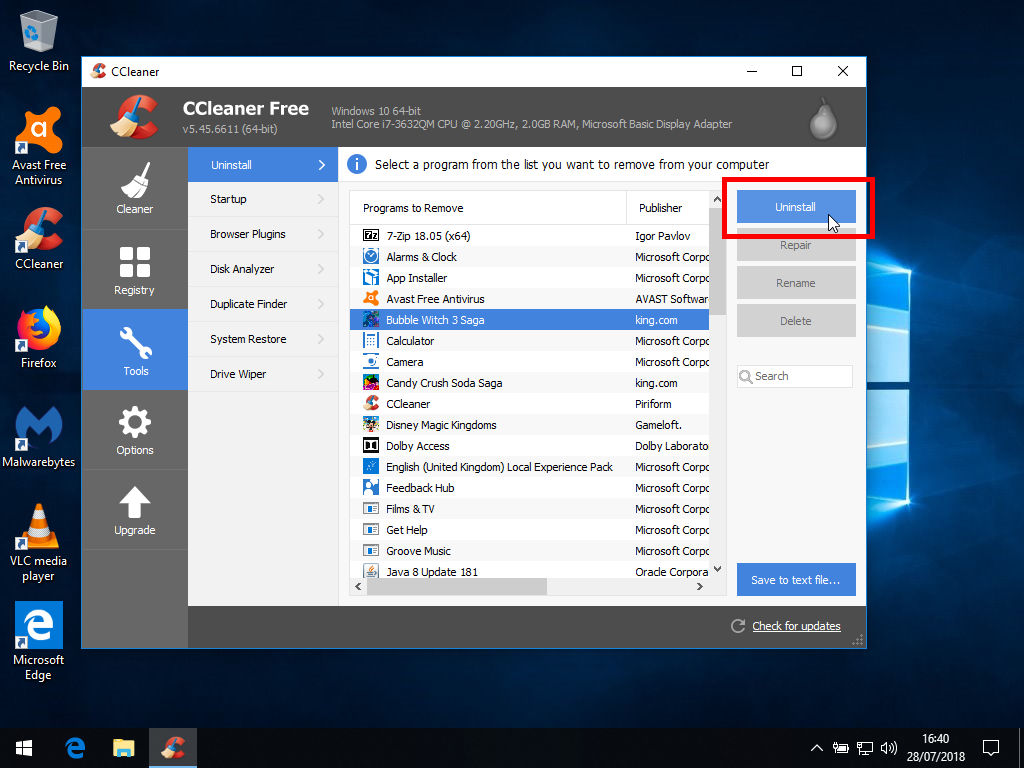This screenshot has height=768, width=1024.
Task: Click the program Search field
Action: click(x=795, y=376)
